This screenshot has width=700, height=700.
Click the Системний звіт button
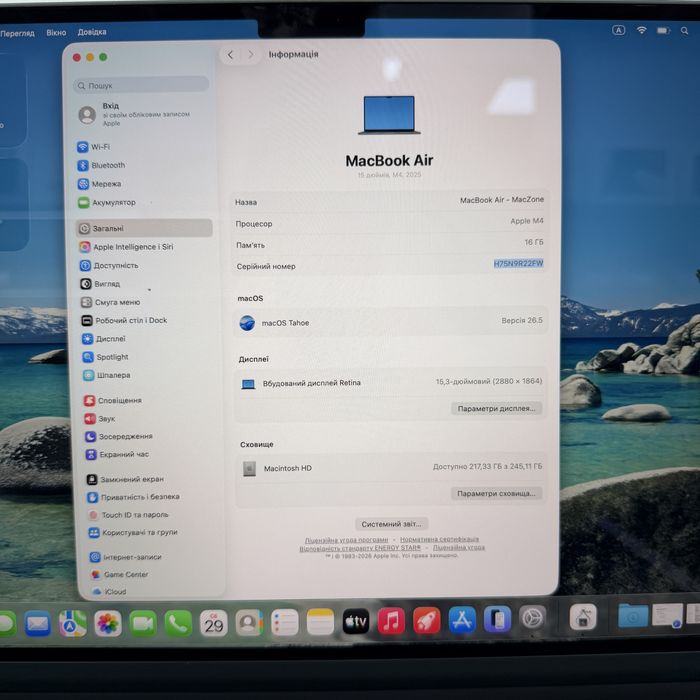(392, 524)
